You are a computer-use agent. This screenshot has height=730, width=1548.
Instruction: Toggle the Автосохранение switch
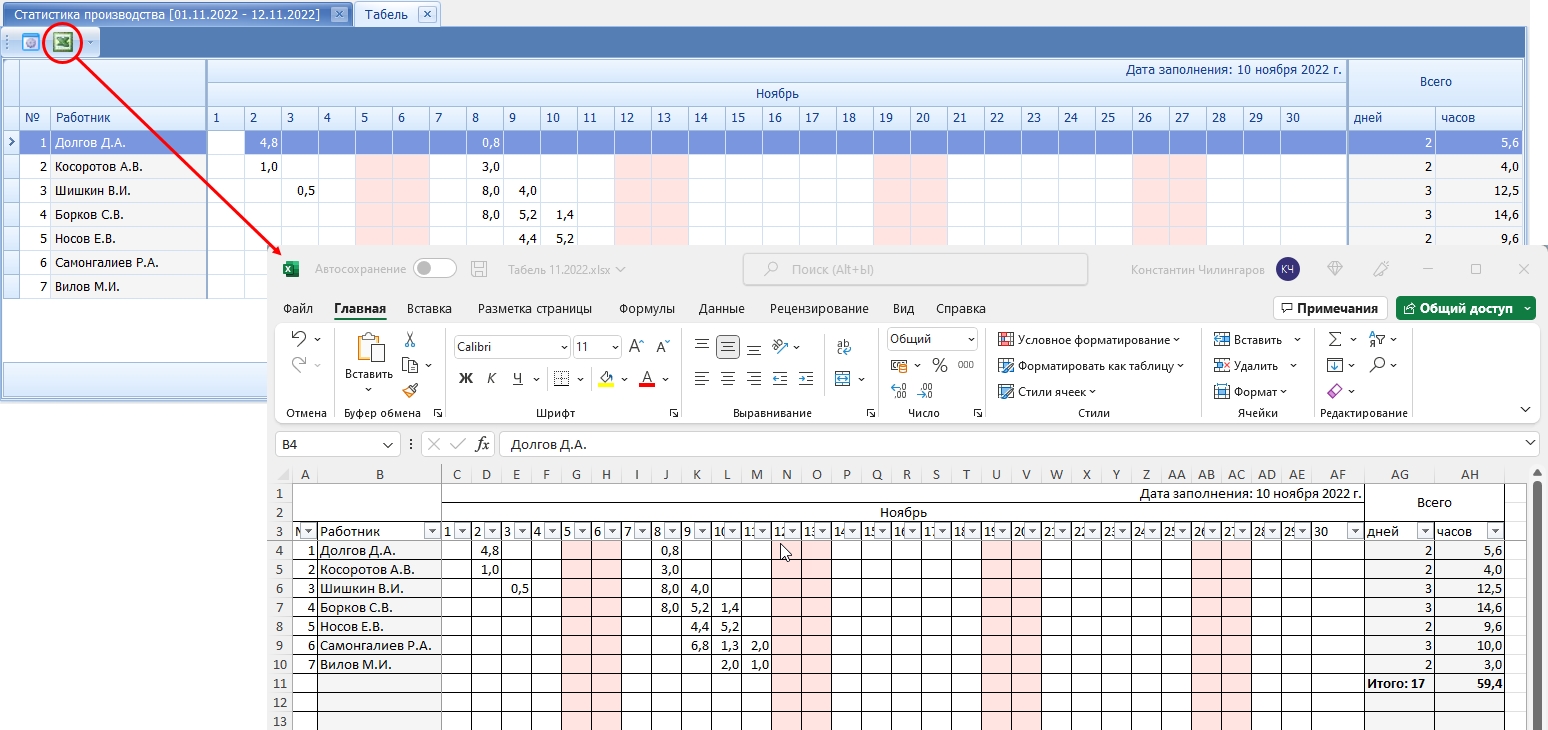point(435,269)
